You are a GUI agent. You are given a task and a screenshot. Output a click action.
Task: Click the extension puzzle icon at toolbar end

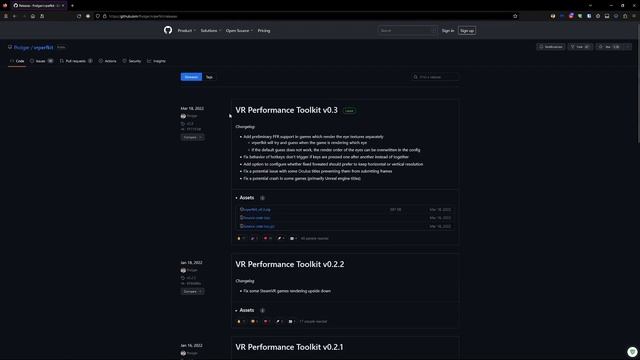[625, 16]
